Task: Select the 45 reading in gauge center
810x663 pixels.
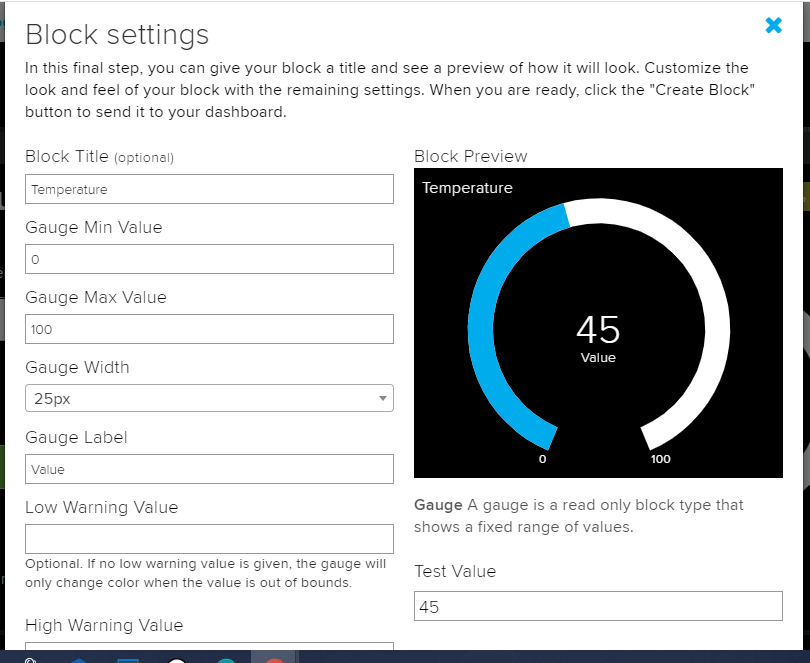Action: tap(598, 329)
